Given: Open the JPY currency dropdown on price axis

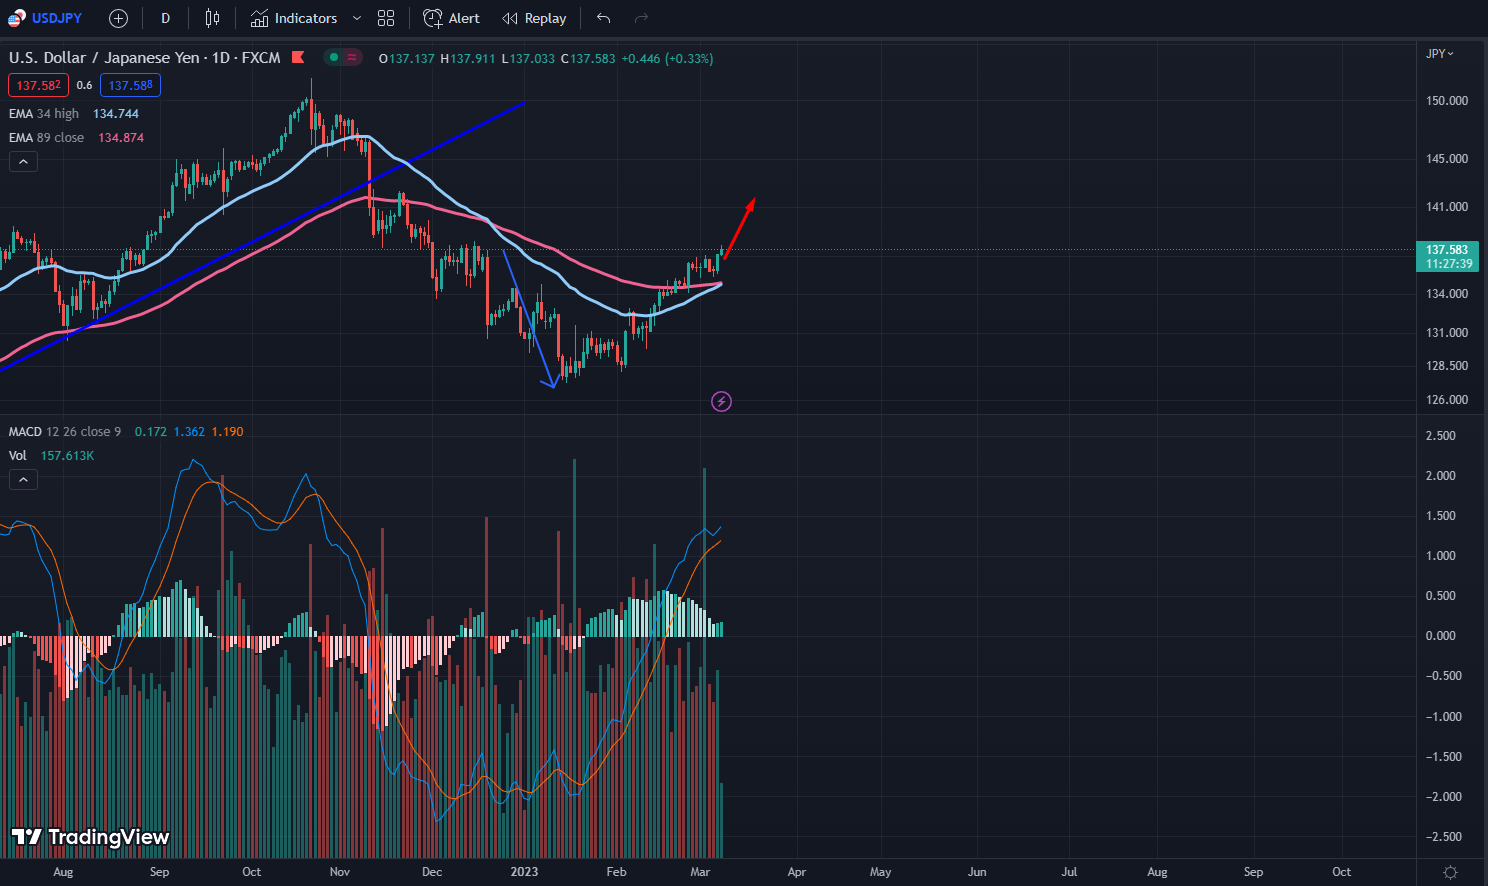Looking at the screenshot, I should (x=1439, y=53).
